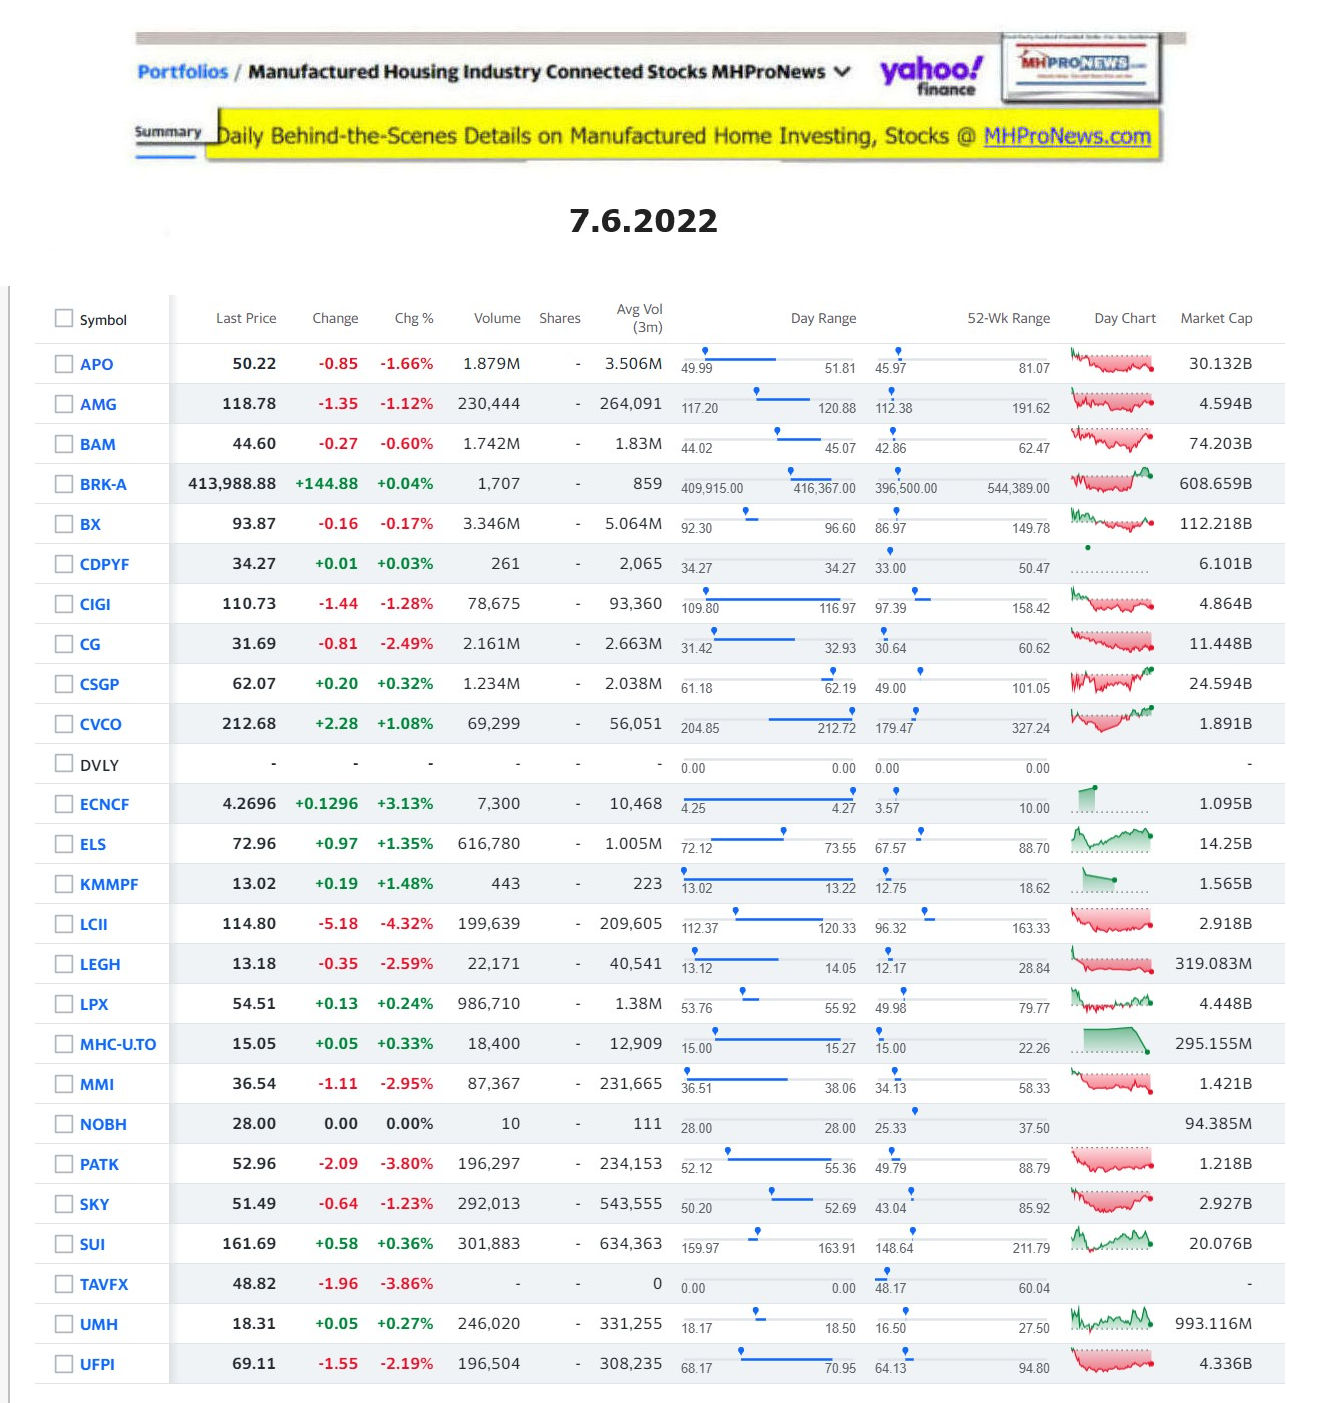View the MMI day chart sparkline
Viewport: 1328px width, 1403px height.
(1112, 1080)
